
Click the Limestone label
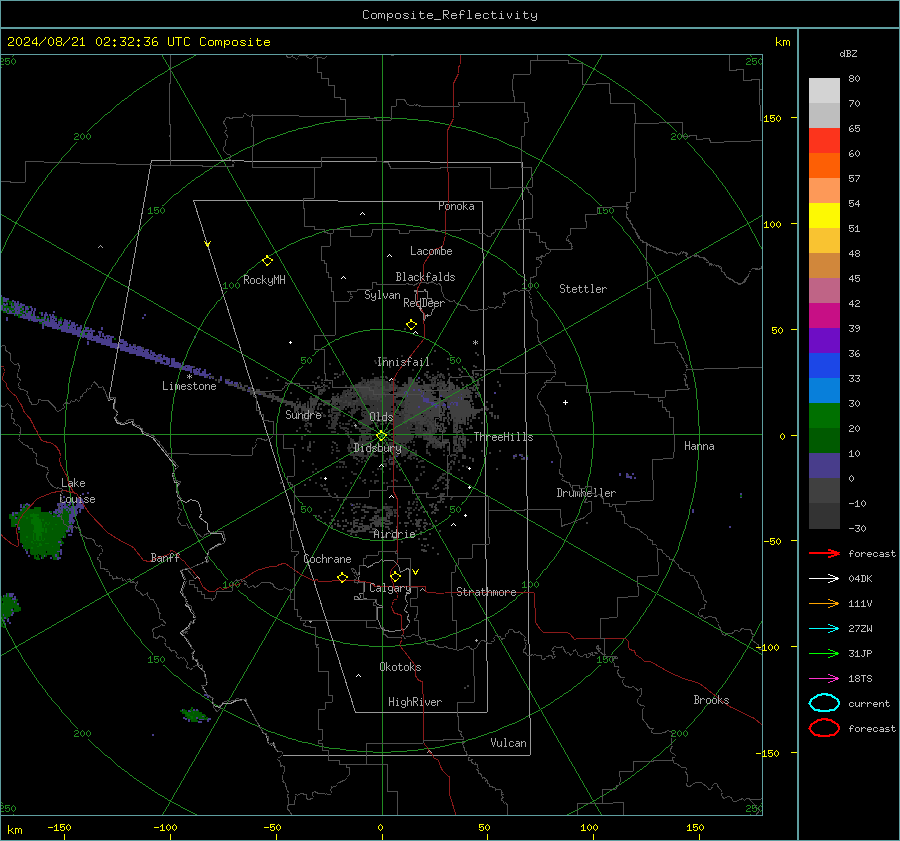(x=189, y=386)
